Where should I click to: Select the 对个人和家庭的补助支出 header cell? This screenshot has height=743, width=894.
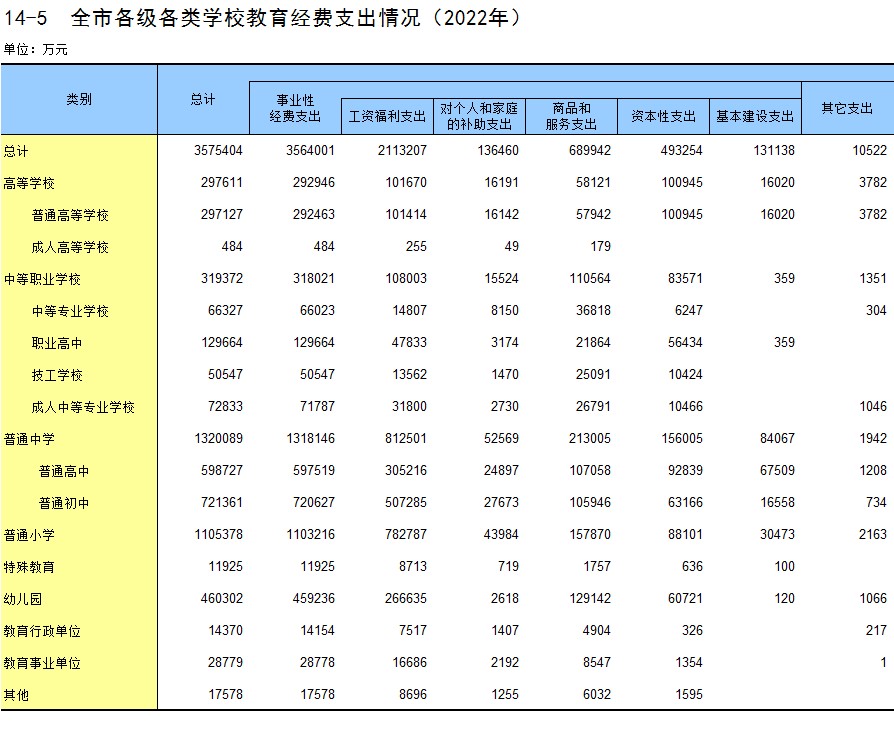coord(479,116)
